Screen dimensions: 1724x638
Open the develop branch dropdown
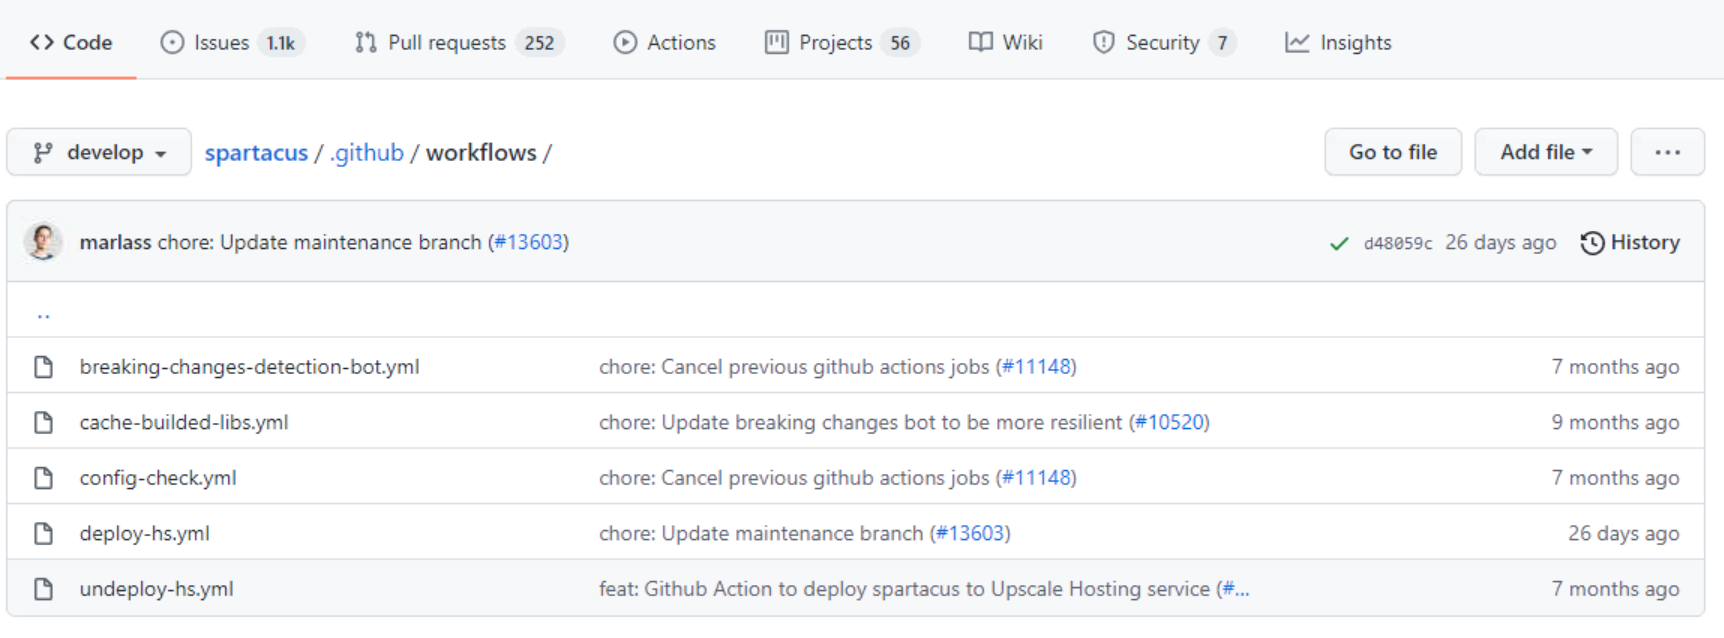click(x=99, y=152)
